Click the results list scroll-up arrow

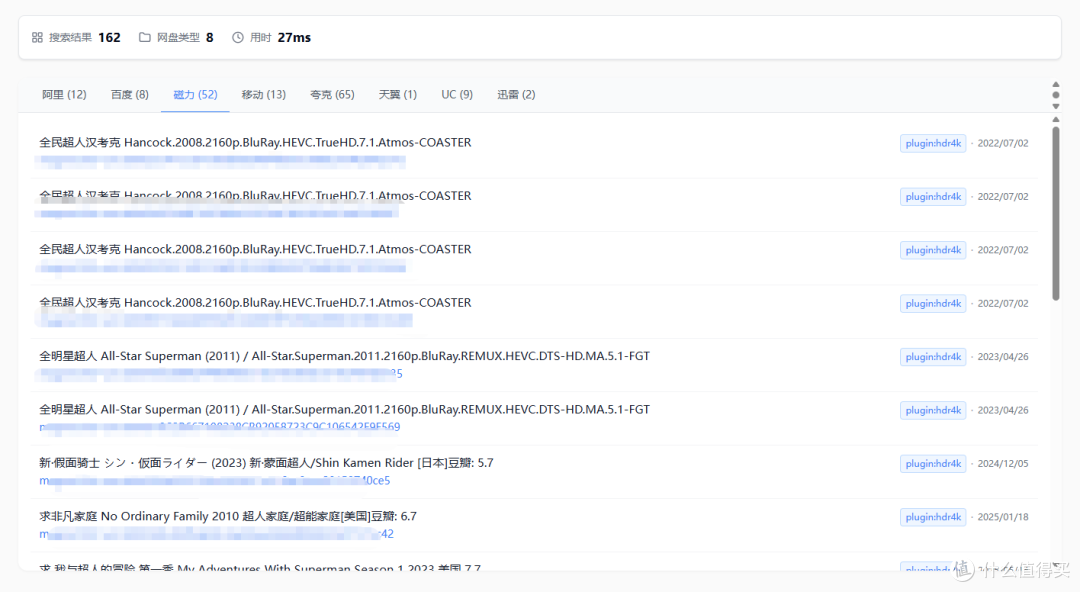1056,120
